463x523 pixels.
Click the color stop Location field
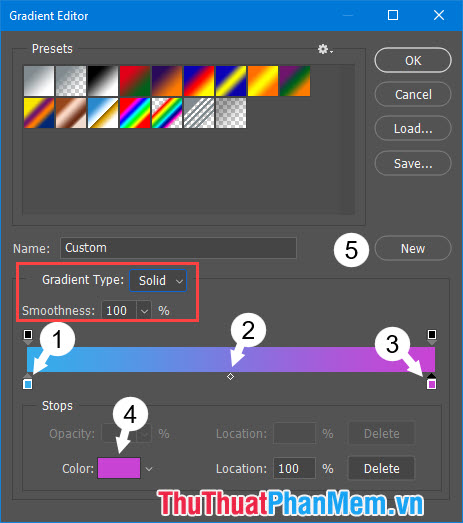click(294, 469)
